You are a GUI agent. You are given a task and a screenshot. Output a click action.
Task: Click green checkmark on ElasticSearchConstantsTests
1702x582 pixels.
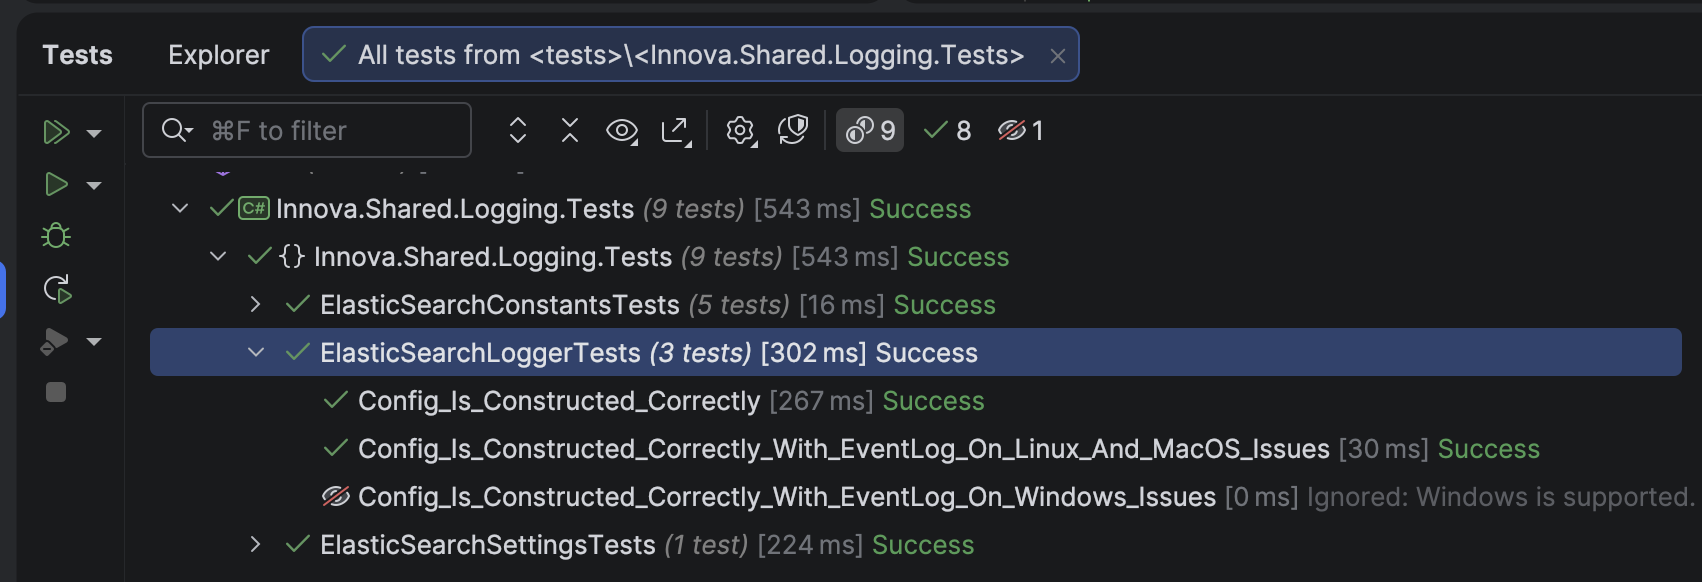tap(297, 304)
